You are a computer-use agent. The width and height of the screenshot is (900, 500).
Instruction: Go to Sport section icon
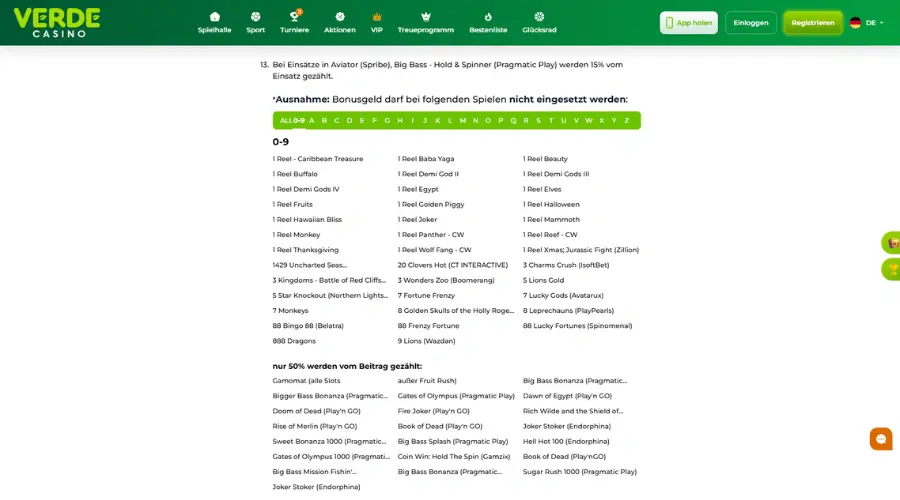pyautogui.click(x=255, y=17)
